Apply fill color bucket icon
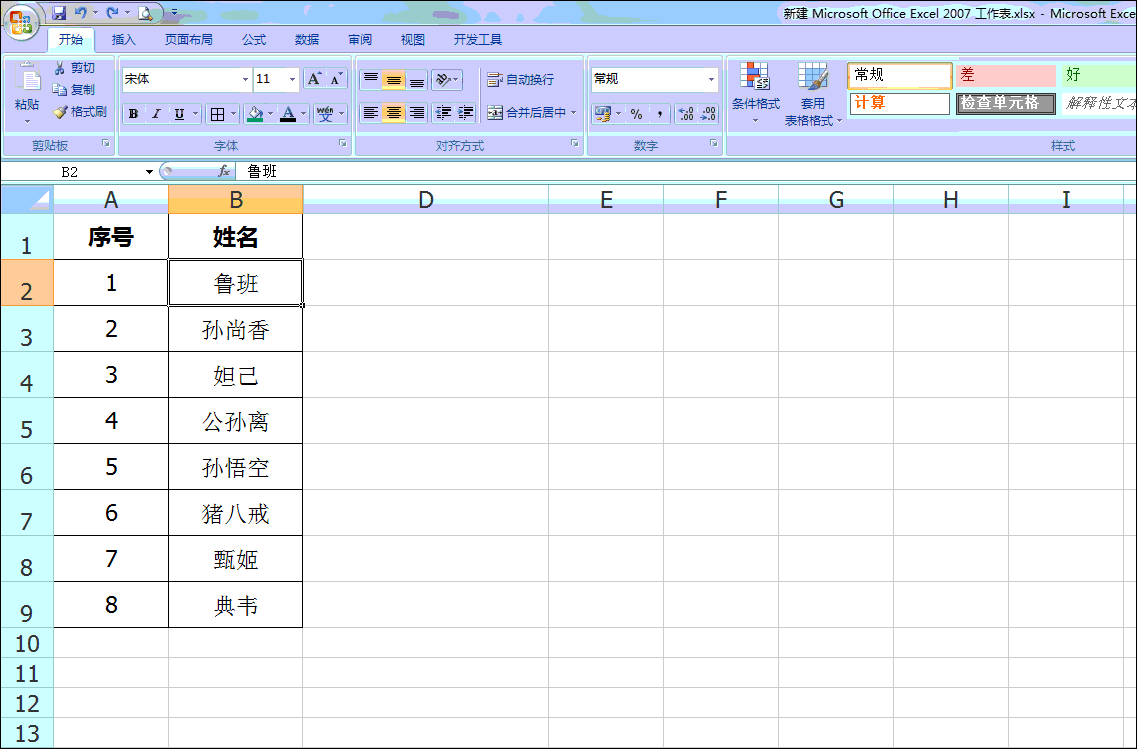 255,114
